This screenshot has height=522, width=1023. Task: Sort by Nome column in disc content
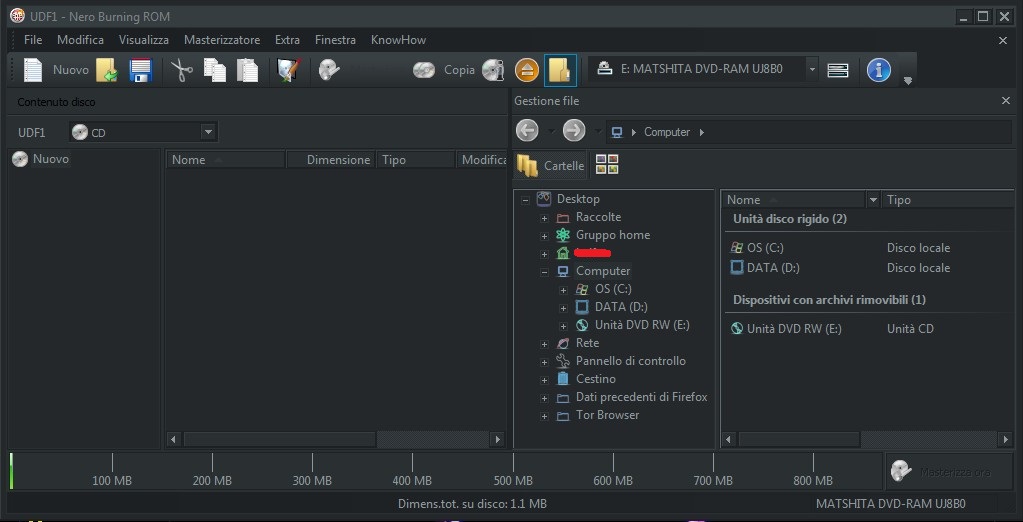point(225,159)
